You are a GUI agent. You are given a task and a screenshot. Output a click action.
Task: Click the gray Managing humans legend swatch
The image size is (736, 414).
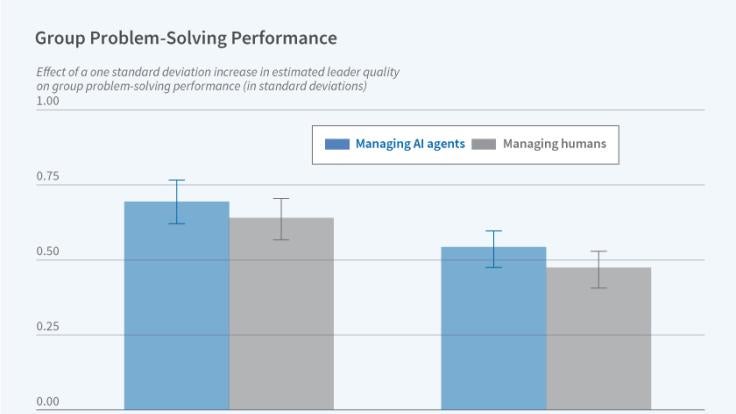[x=484, y=144]
